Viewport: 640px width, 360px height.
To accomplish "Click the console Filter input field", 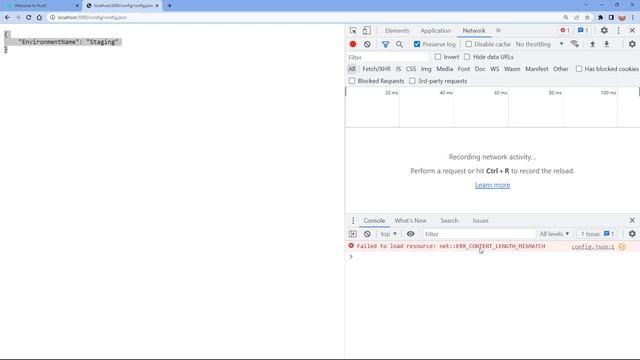I will [479, 234].
